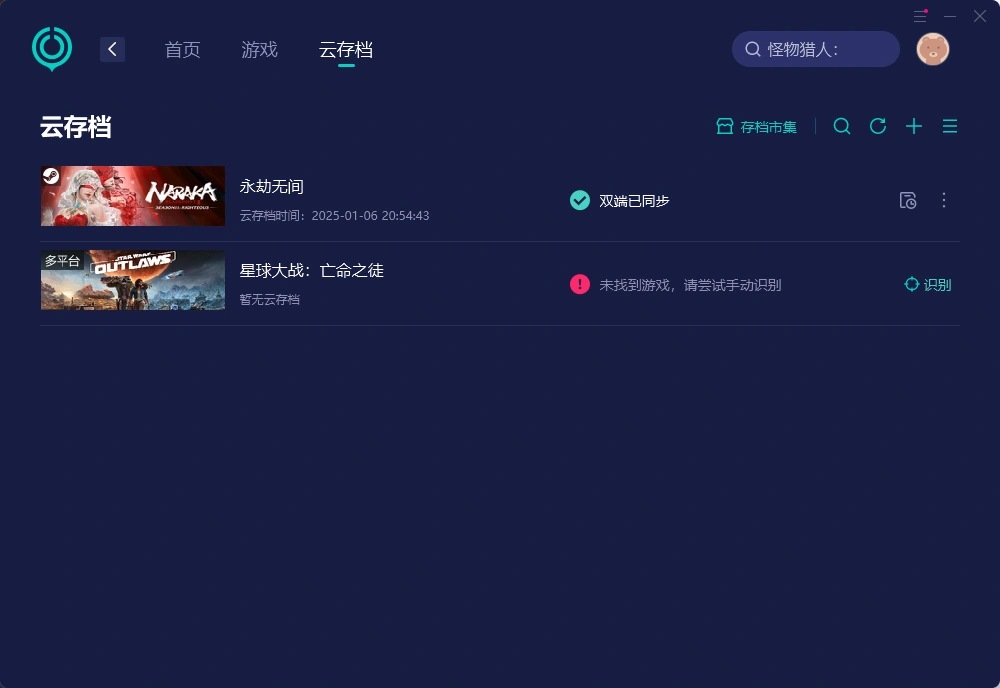Click the 双端已同步 sync status
The image size is (1000, 688).
(620, 201)
